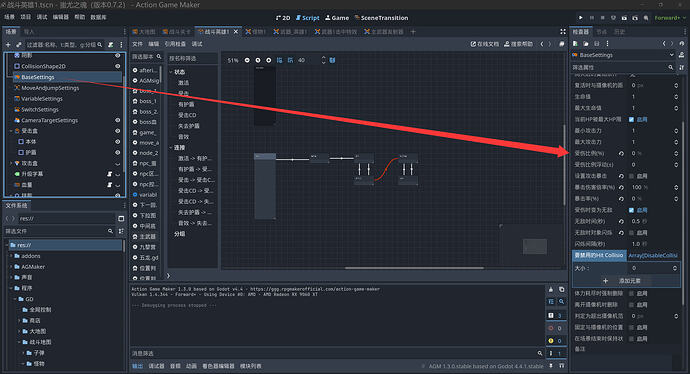The width and height of the screenshot is (690, 374).
Task: Open the SceneTransition workspace
Action: [x=381, y=18]
